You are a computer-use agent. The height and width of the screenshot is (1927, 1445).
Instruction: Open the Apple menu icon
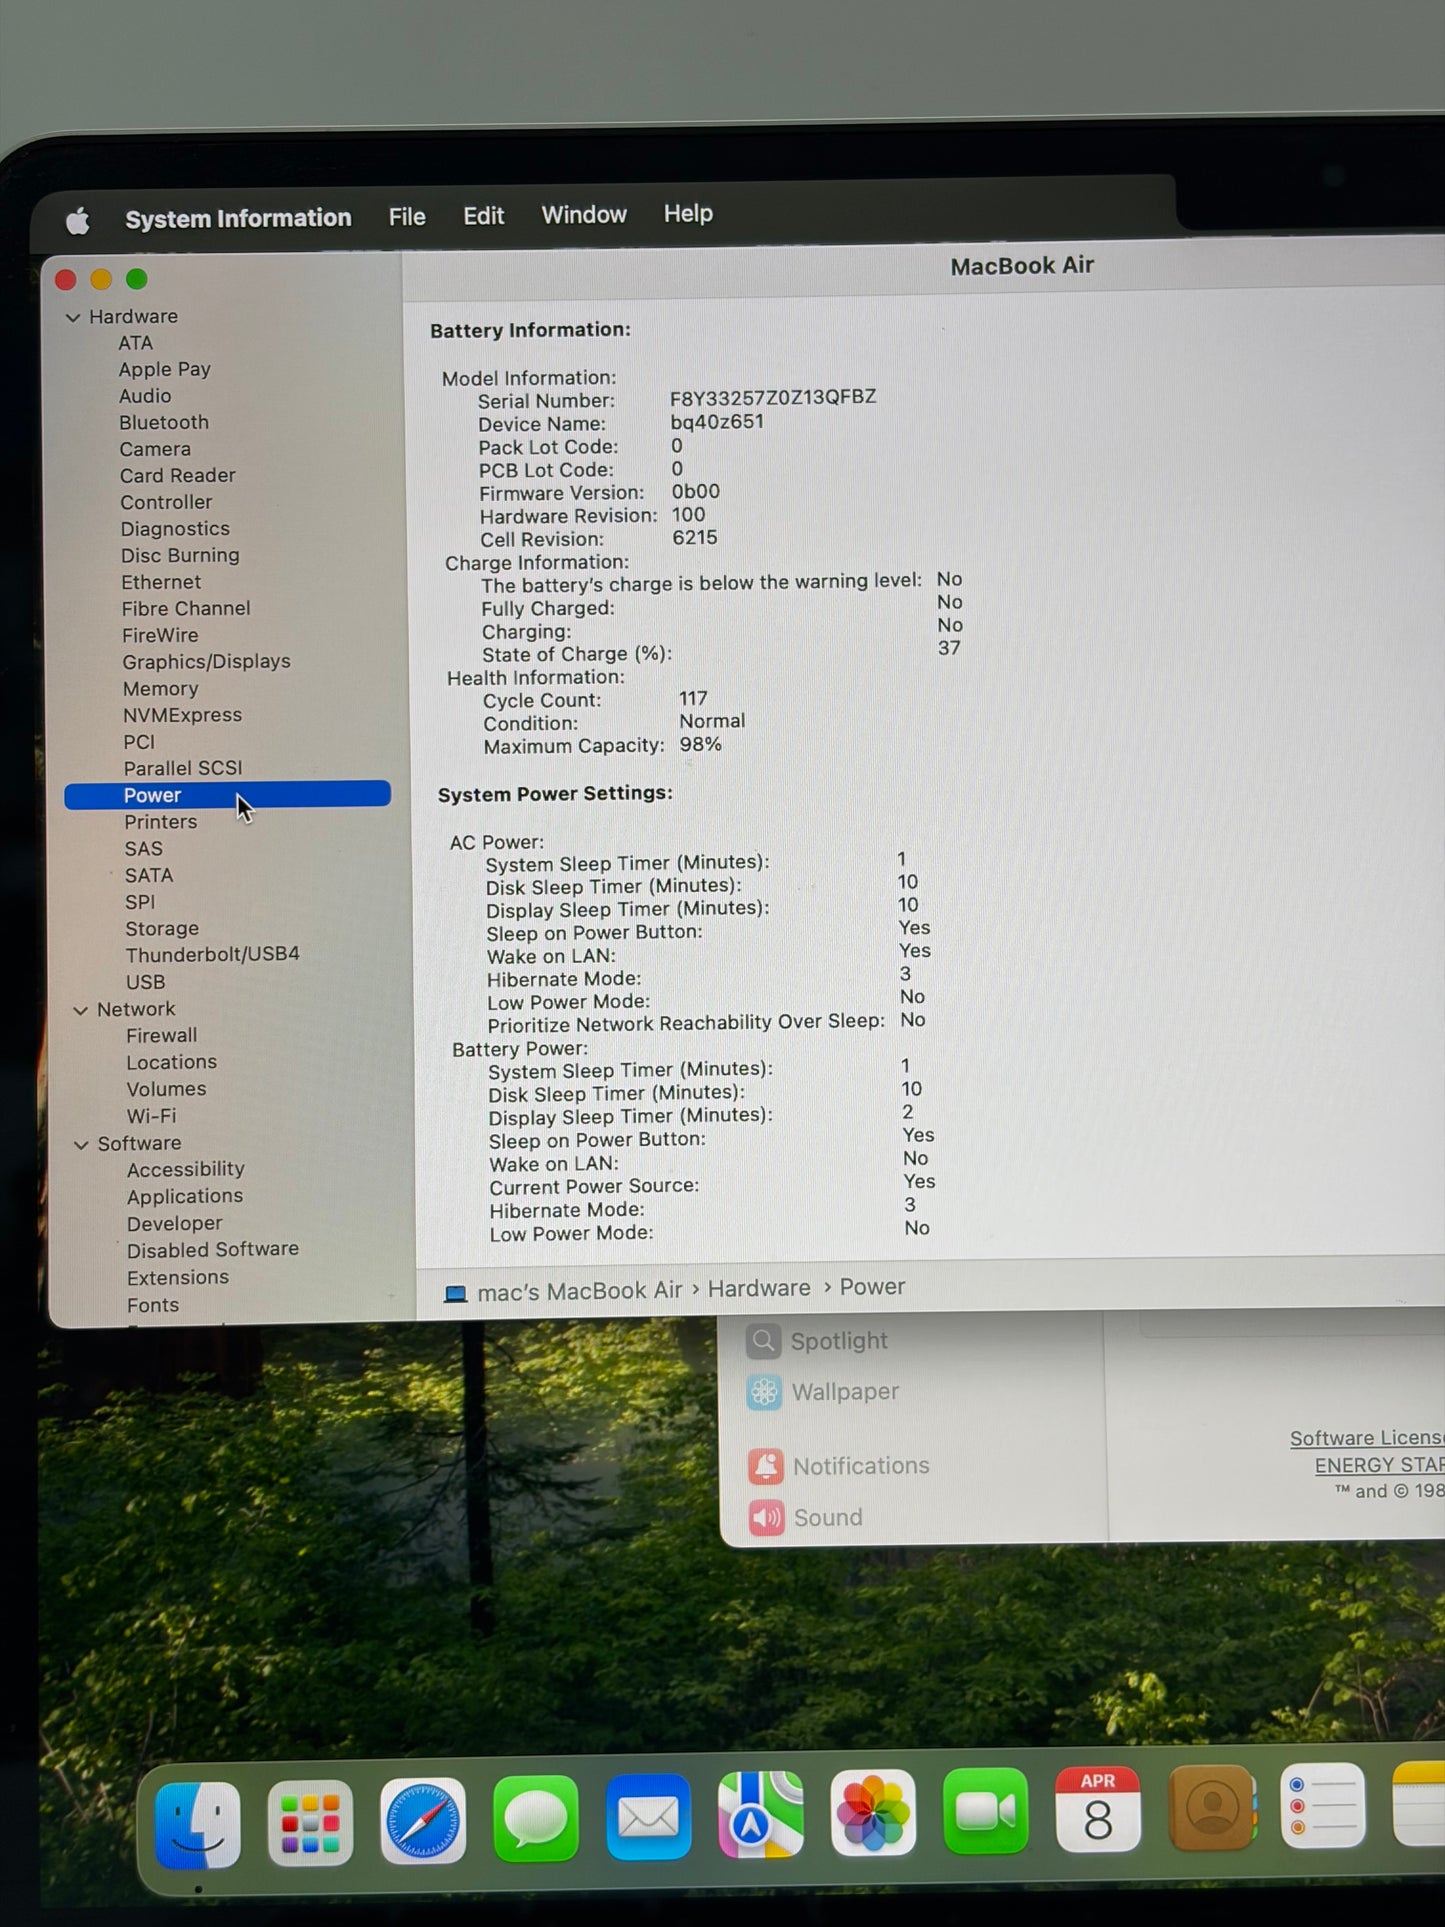(77, 220)
